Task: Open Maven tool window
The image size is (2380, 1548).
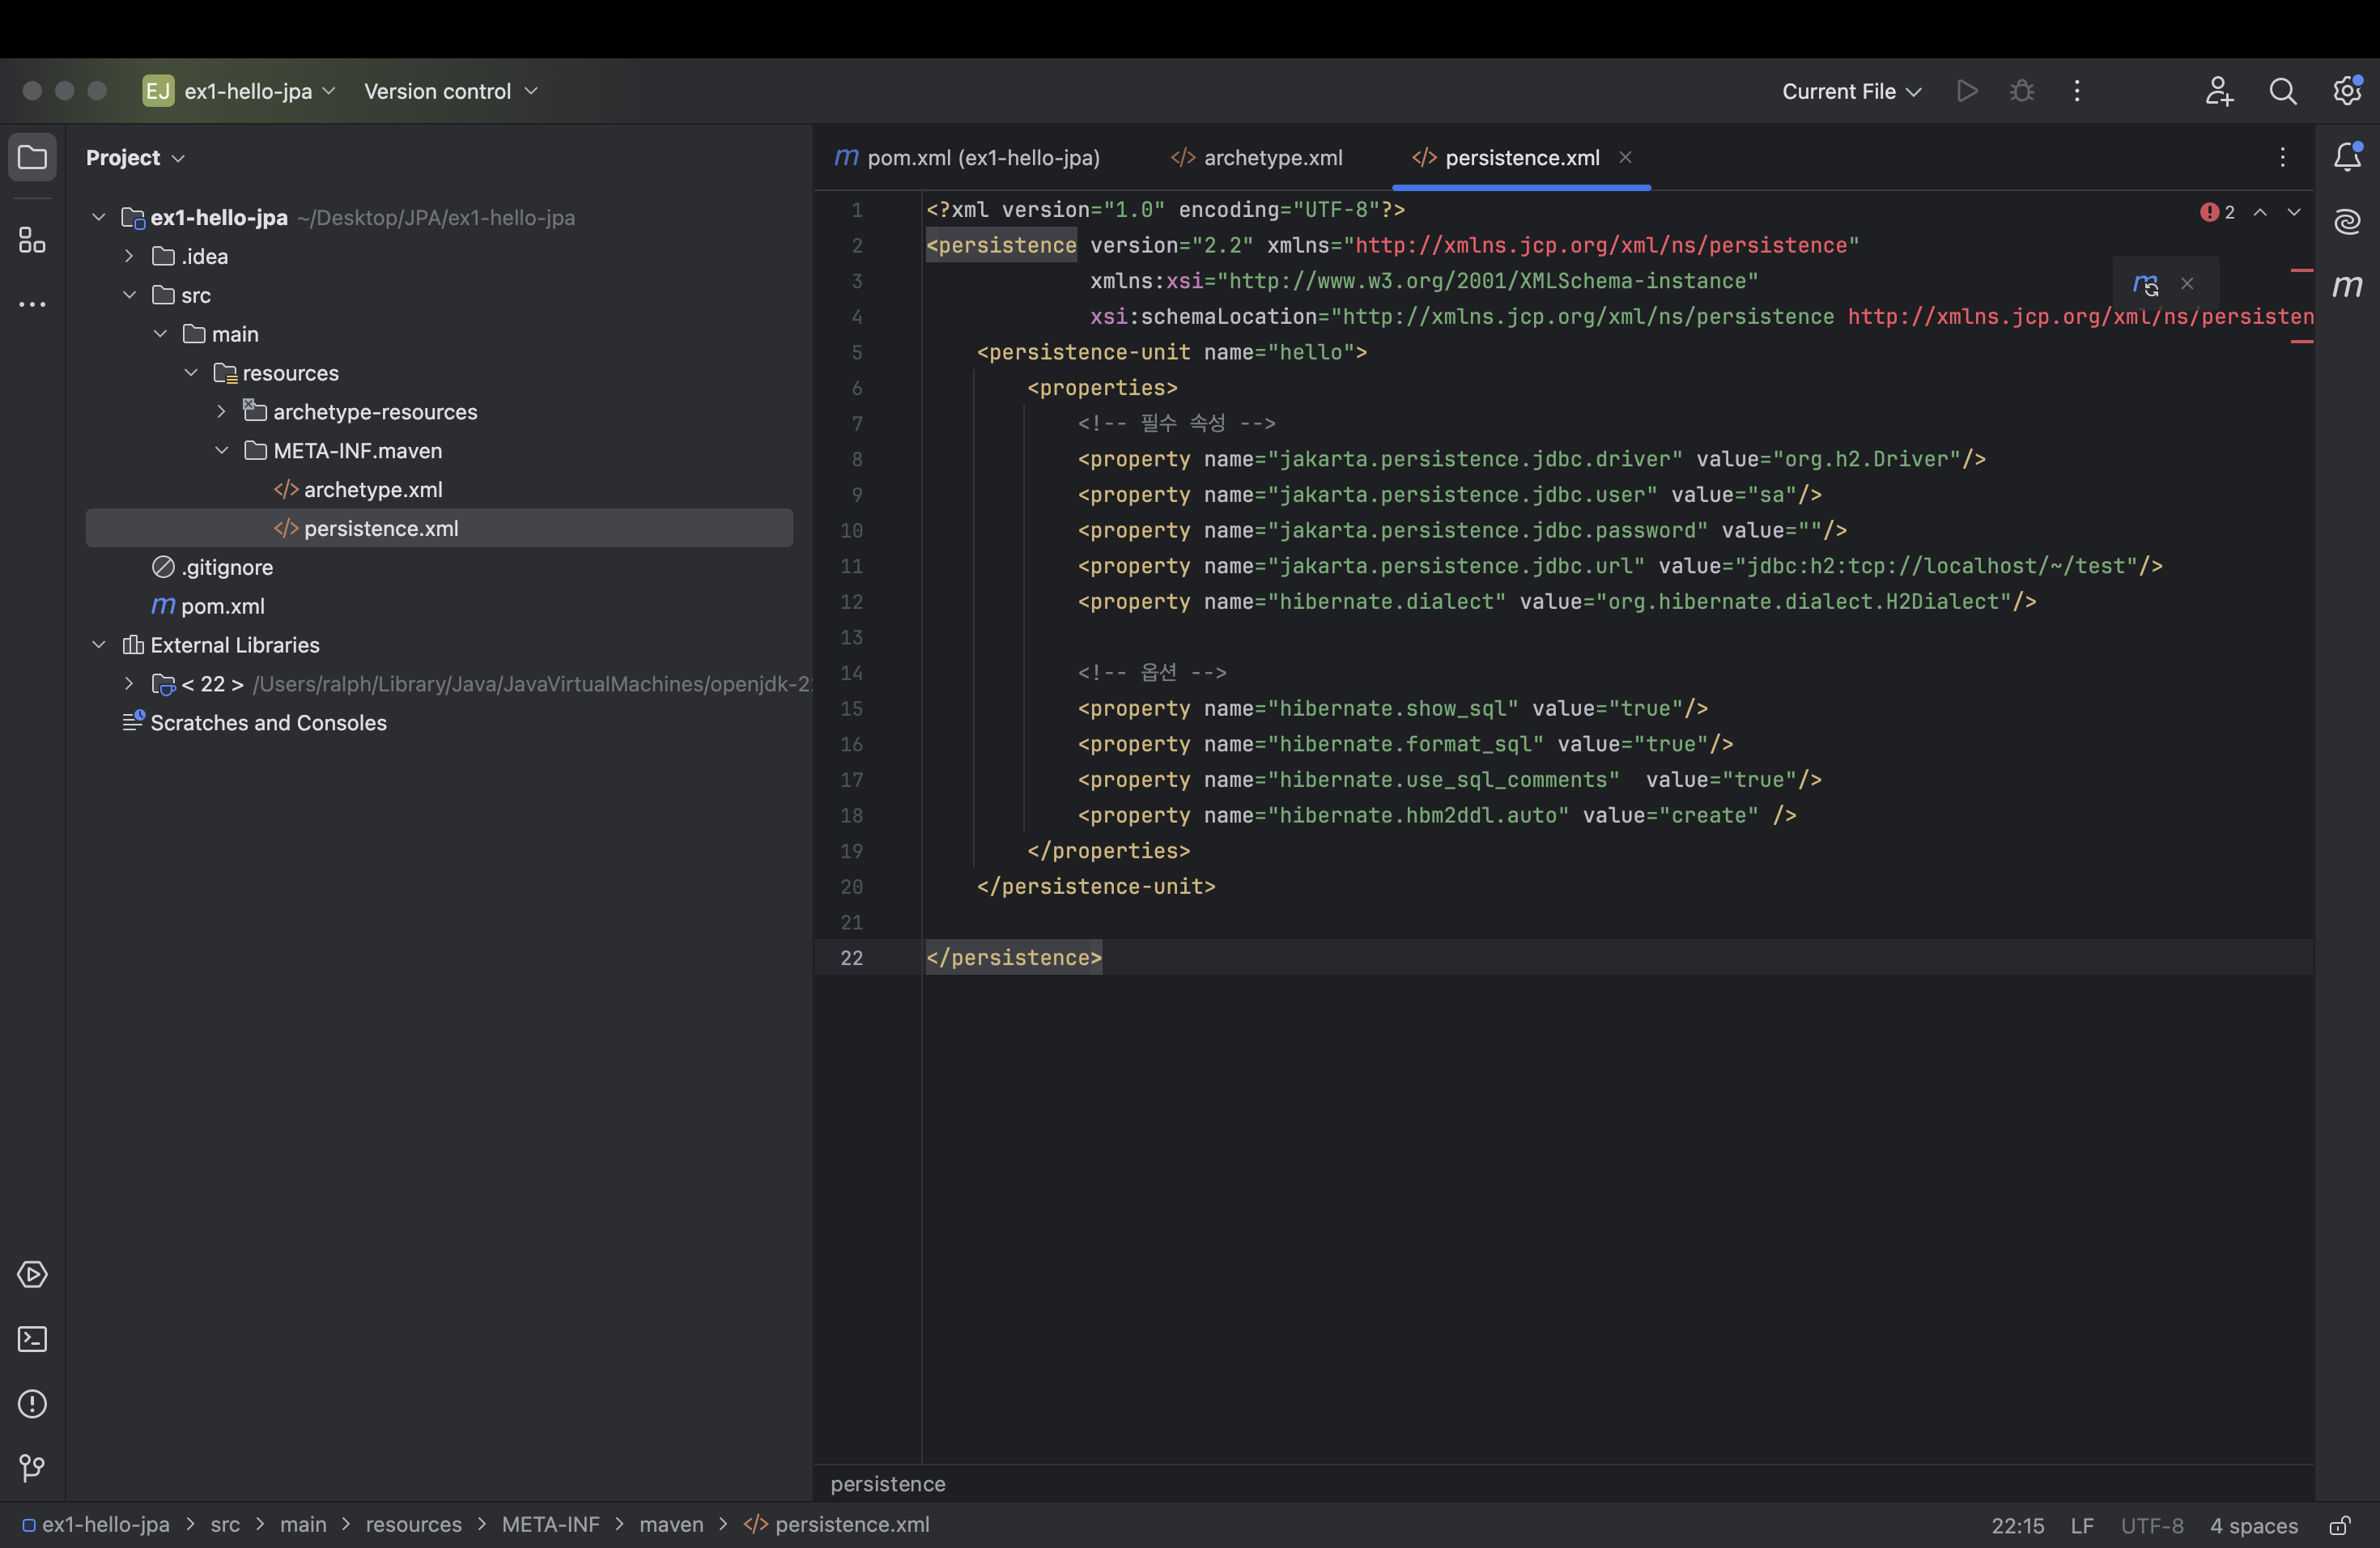Action: 2347,286
